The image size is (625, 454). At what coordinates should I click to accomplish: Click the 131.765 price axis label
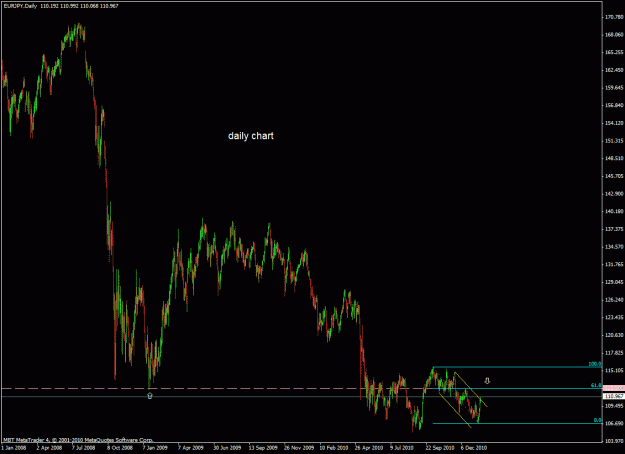click(614, 264)
